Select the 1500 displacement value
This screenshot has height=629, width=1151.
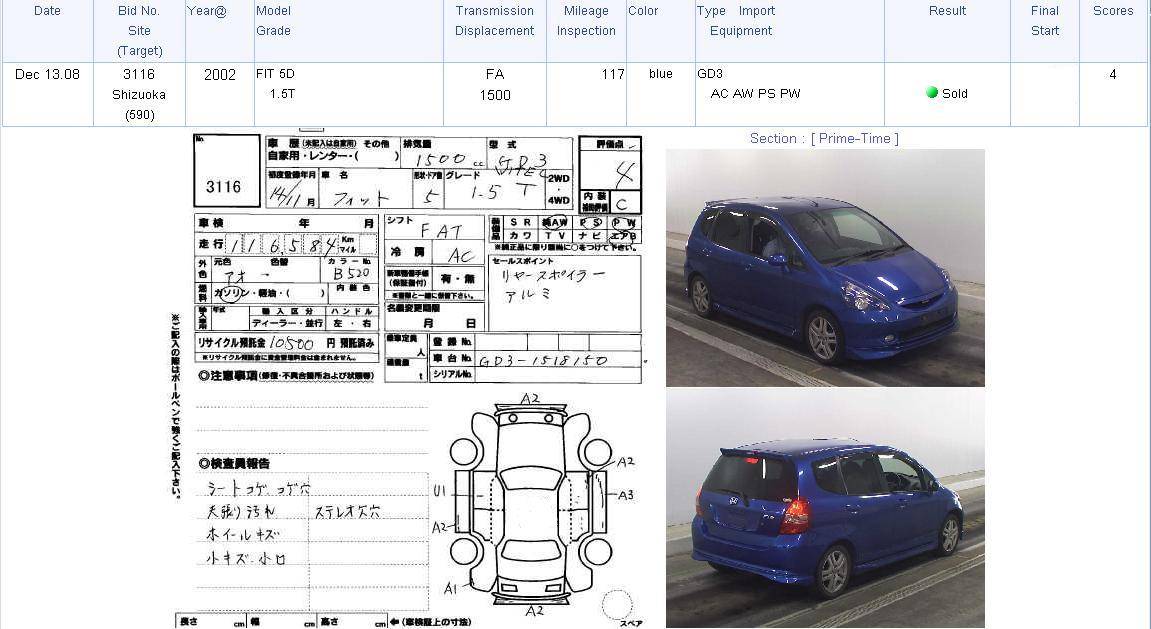coord(495,95)
